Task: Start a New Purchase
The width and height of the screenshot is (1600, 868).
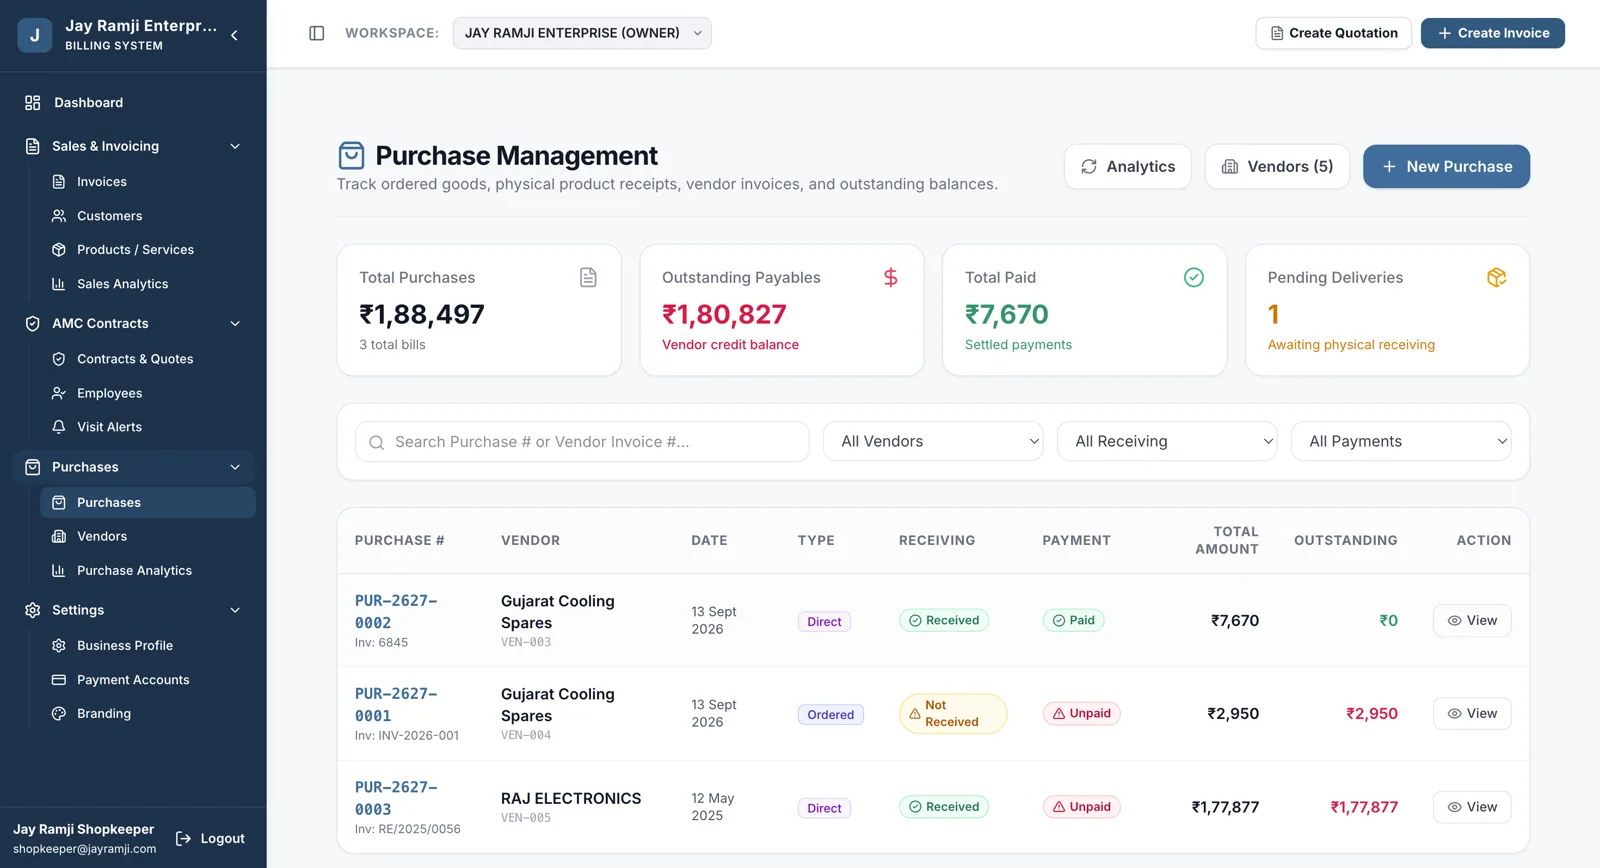Action: tap(1446, 167)
